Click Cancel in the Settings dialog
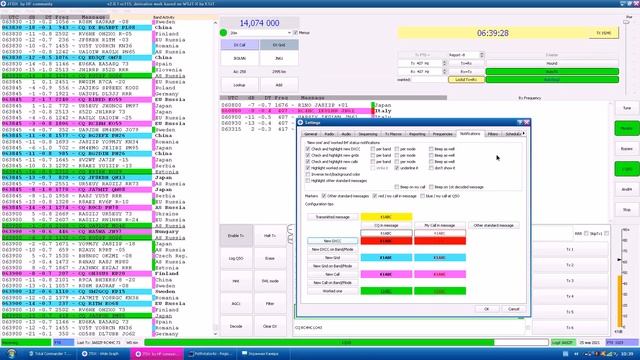 click(513, 309)
